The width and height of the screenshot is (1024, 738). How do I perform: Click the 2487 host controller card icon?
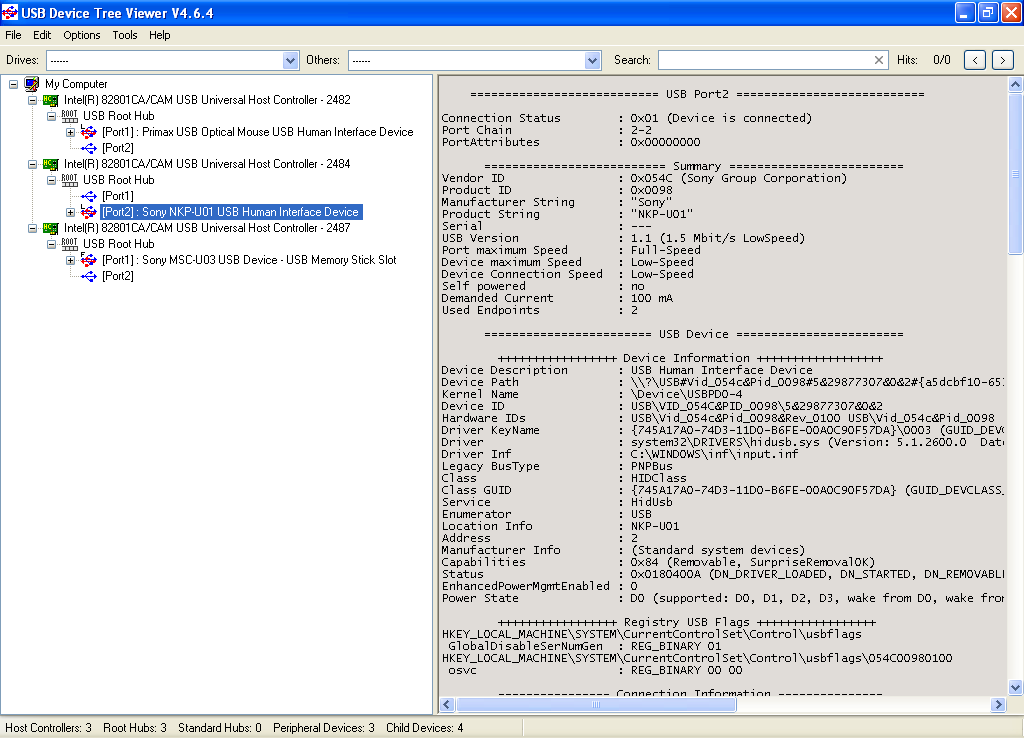(x=51, y=228)
